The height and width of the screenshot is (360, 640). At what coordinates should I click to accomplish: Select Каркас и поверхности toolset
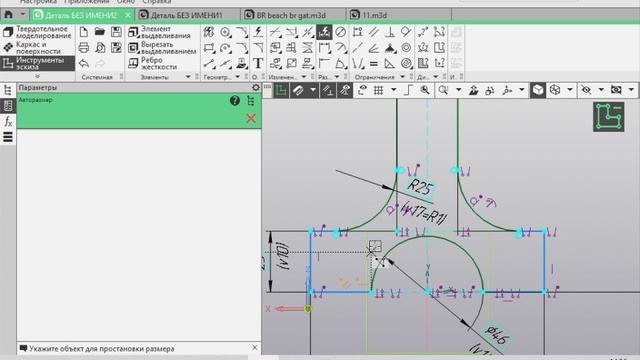(x=38, y=48)
